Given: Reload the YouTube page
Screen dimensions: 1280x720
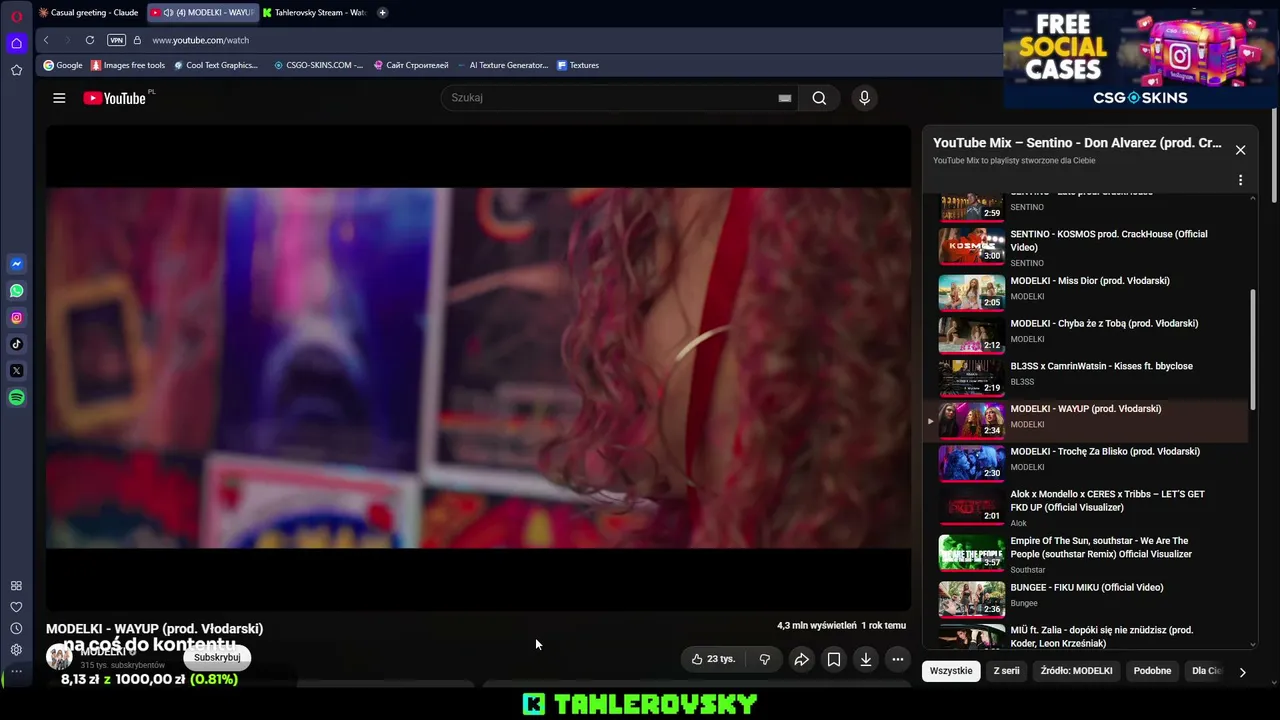Looking at the screenshot, I should pos(90,40).
